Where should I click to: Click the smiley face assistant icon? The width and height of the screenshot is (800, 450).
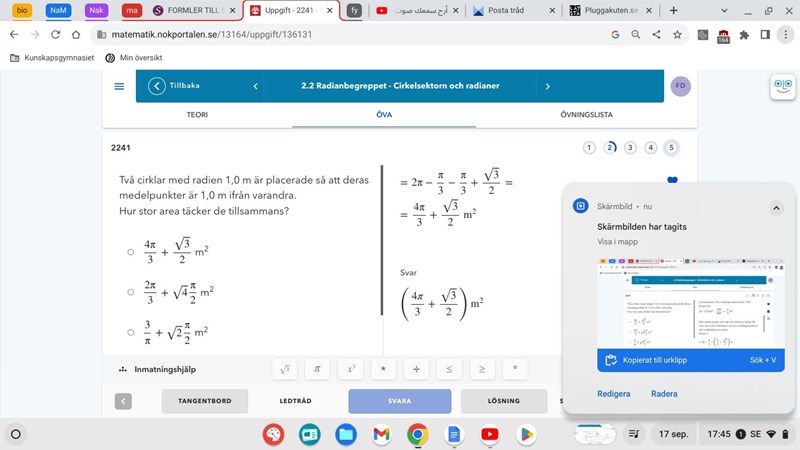pyautogui.click(x=781, y=87)
